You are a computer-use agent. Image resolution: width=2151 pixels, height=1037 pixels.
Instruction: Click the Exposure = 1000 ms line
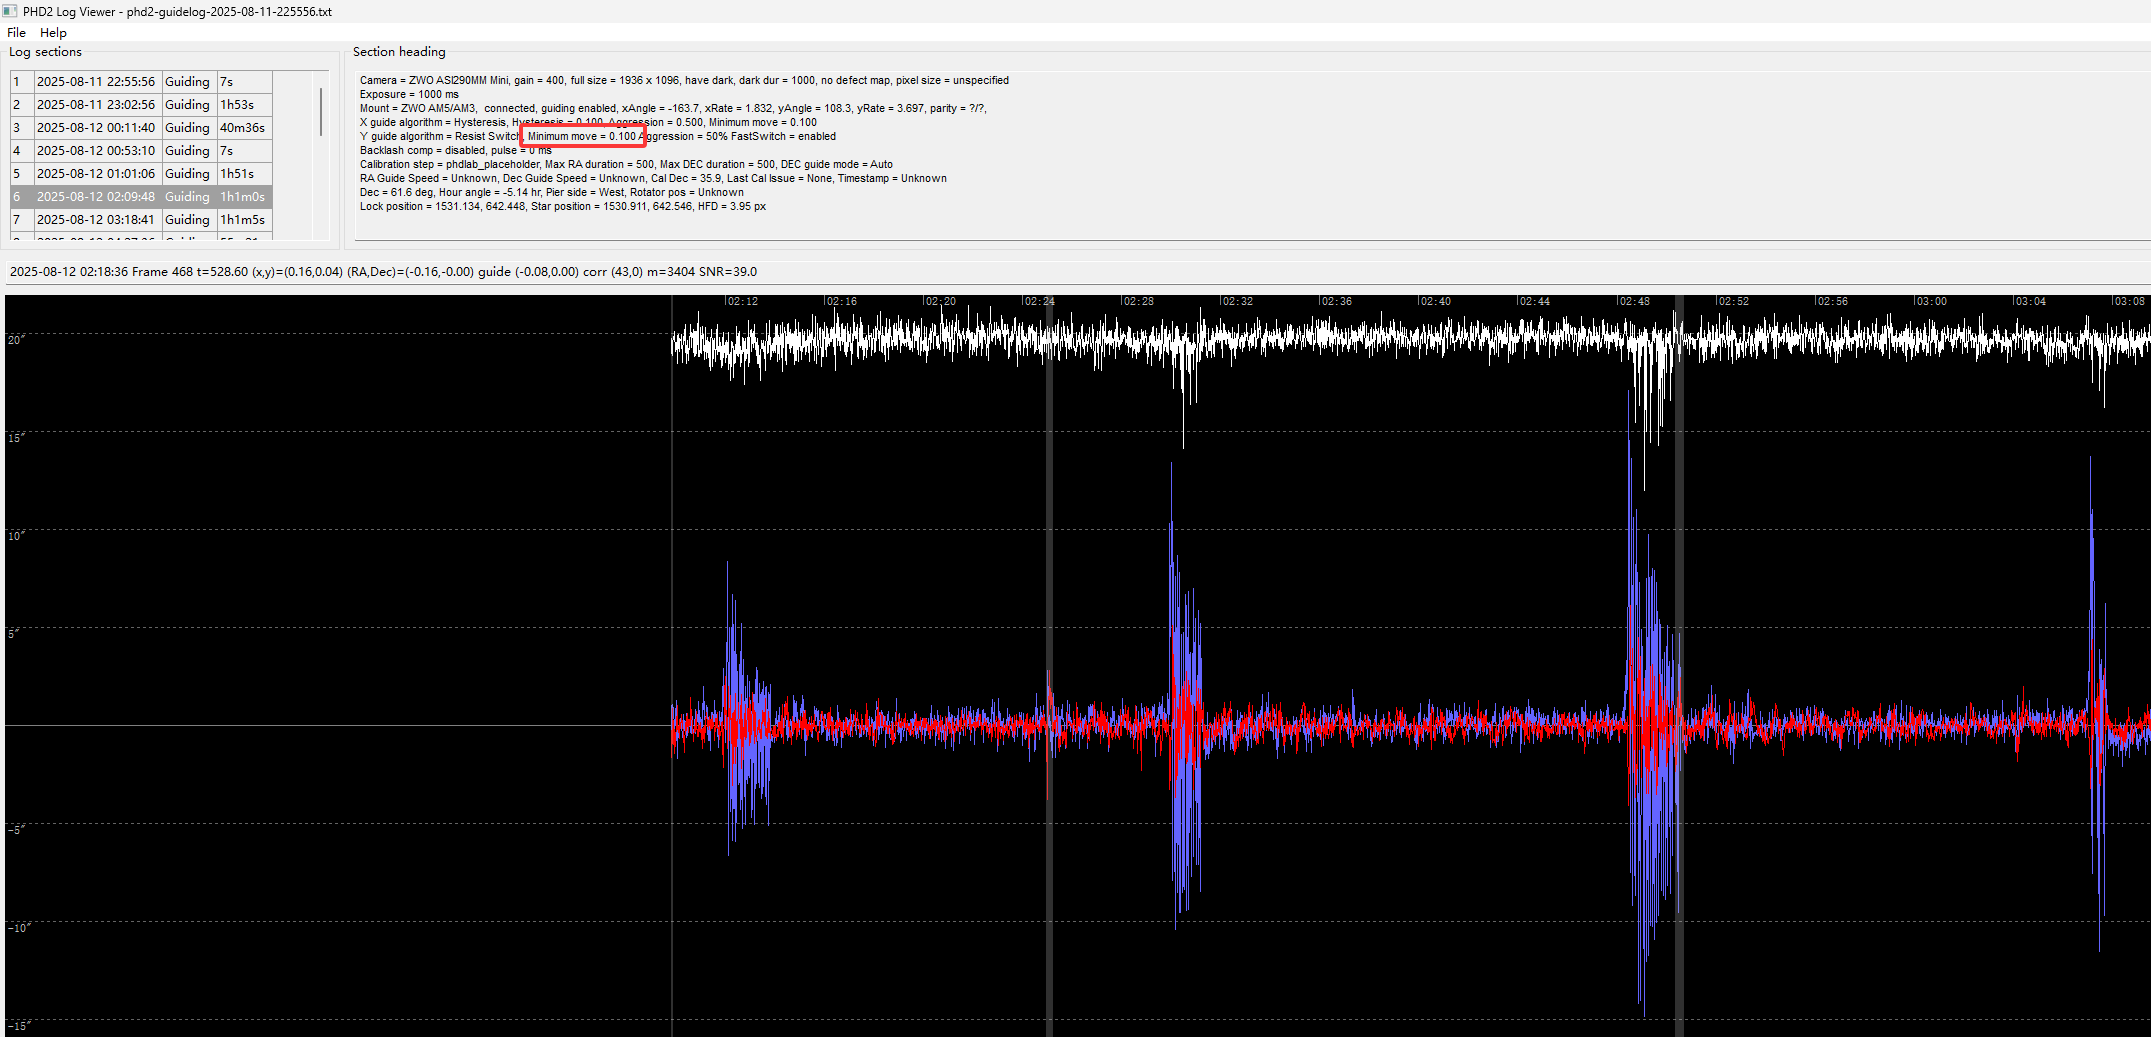coord(409,95)
